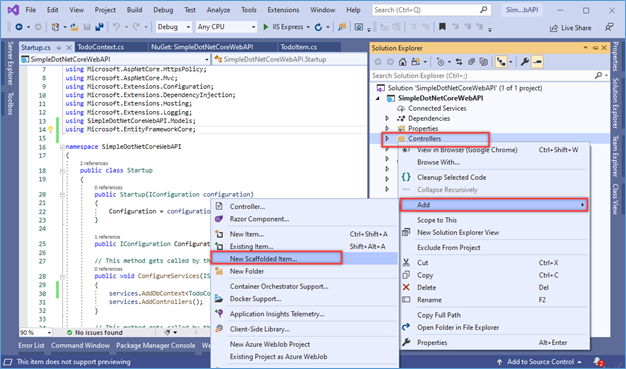
Task: Click the bookmark icon in toolbar
Action: click(x=442, y=27)
